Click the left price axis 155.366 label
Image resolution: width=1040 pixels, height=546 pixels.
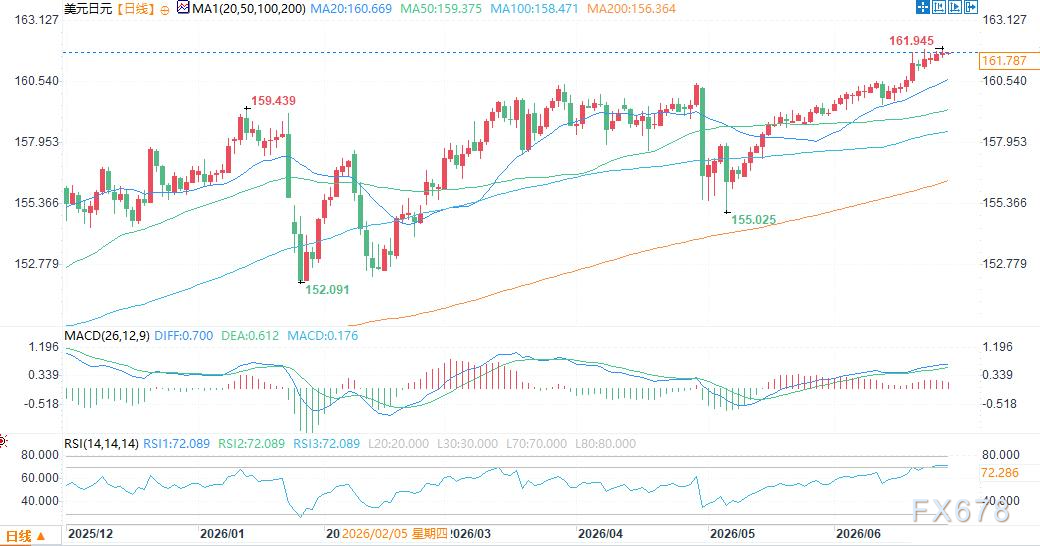pos(36,203)
